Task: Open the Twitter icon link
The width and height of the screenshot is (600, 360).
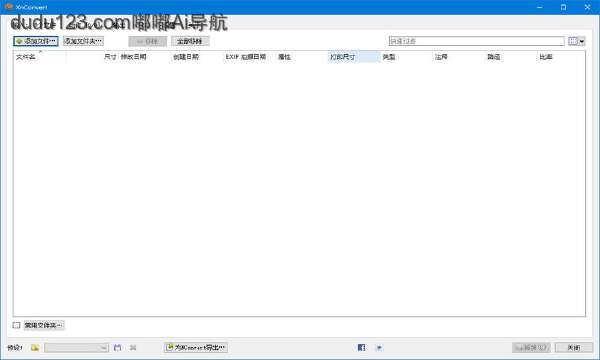Action: coord(379,347)
